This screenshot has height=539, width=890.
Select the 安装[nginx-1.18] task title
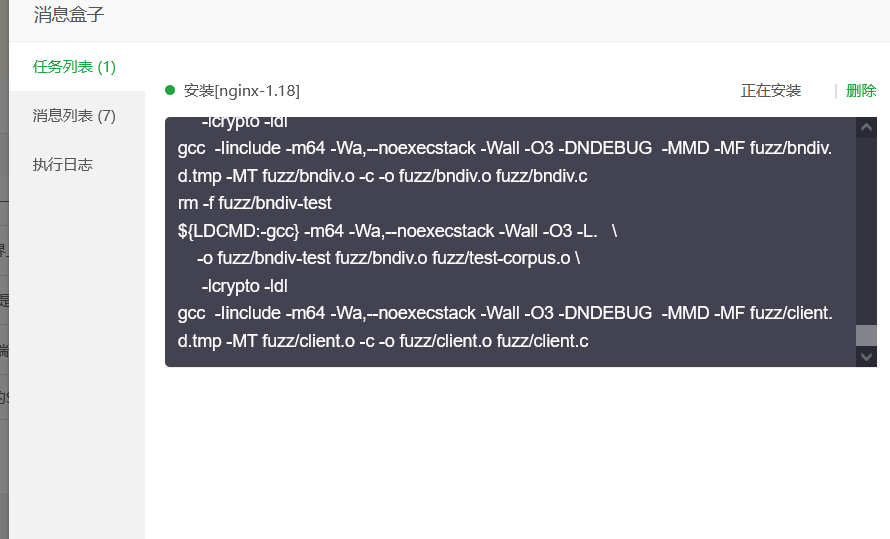coord(241,91)
